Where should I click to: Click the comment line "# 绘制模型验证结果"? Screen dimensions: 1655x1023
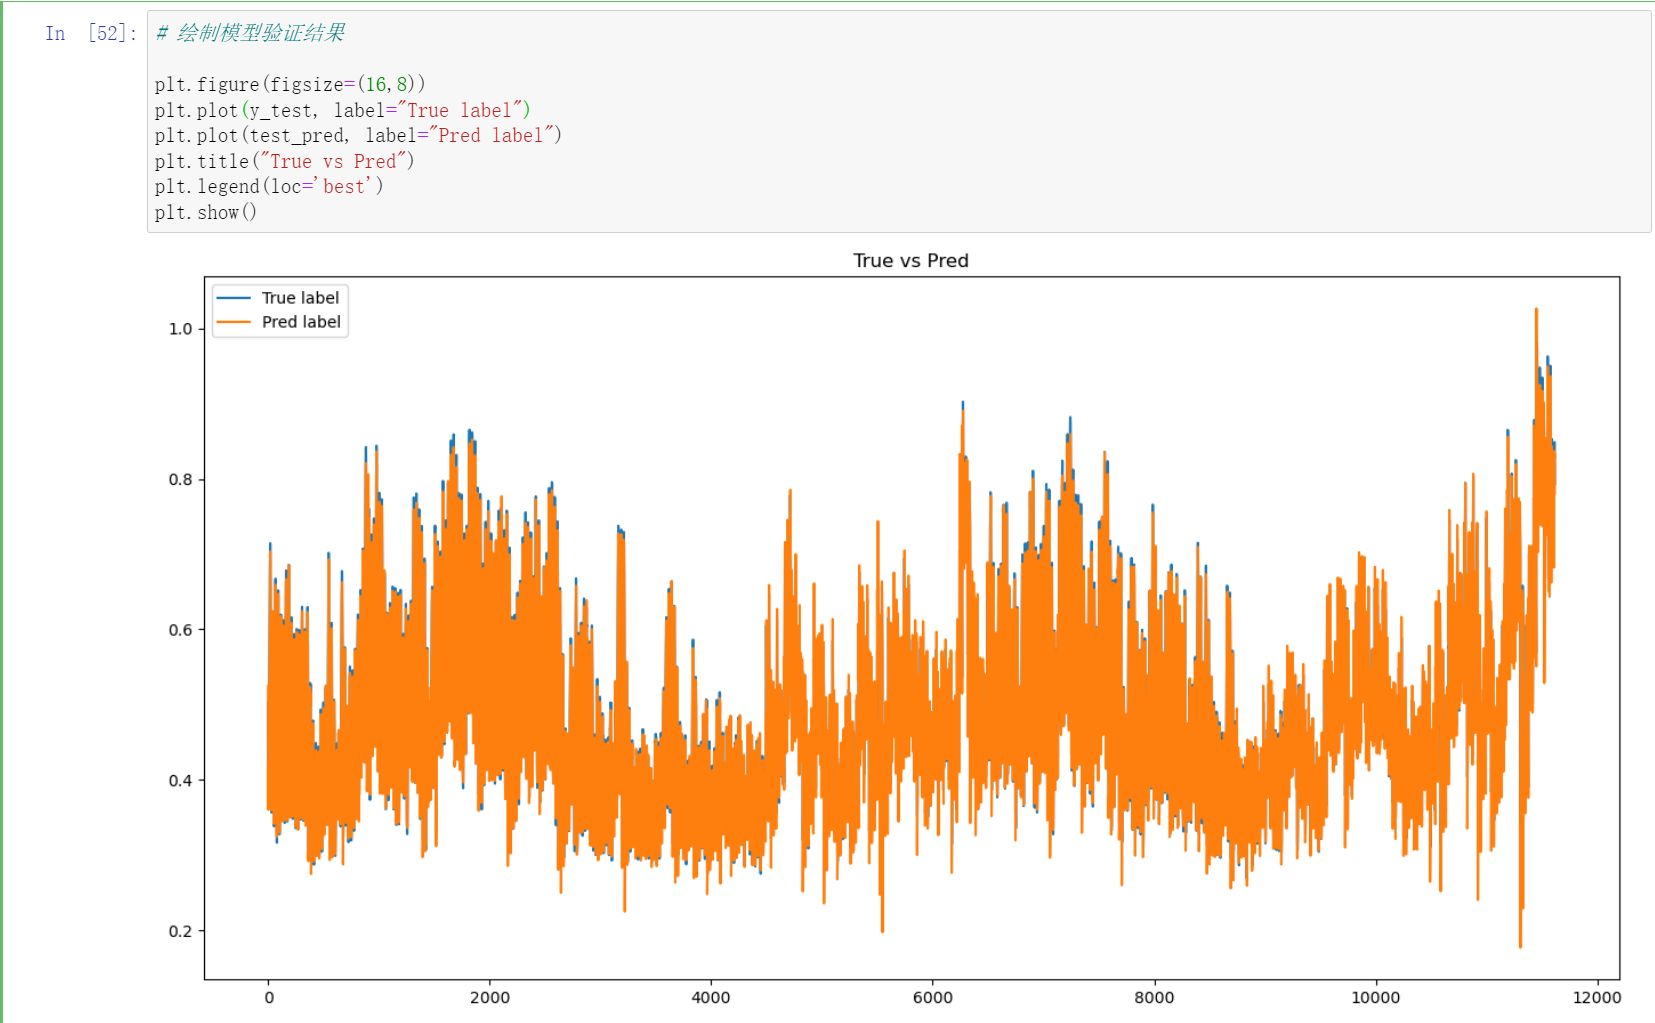pyautogui.click(x=250, y=33)
